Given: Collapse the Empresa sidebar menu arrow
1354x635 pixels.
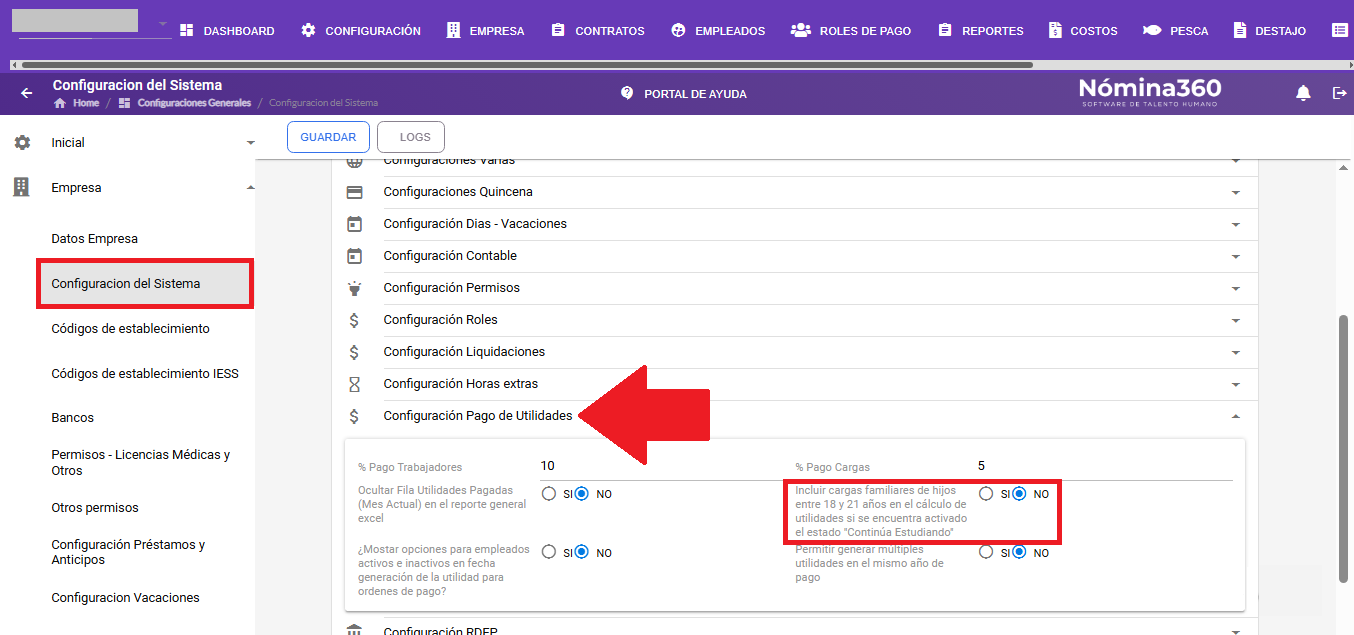Looking at the screenshot, I should click(250, 188).
